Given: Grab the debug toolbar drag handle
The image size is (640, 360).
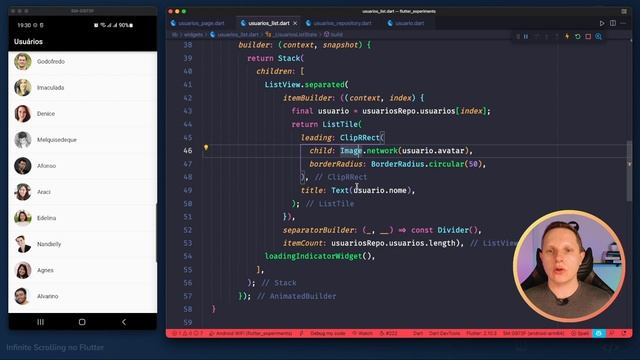Looking at the screenshot, I should coord(518,37).
